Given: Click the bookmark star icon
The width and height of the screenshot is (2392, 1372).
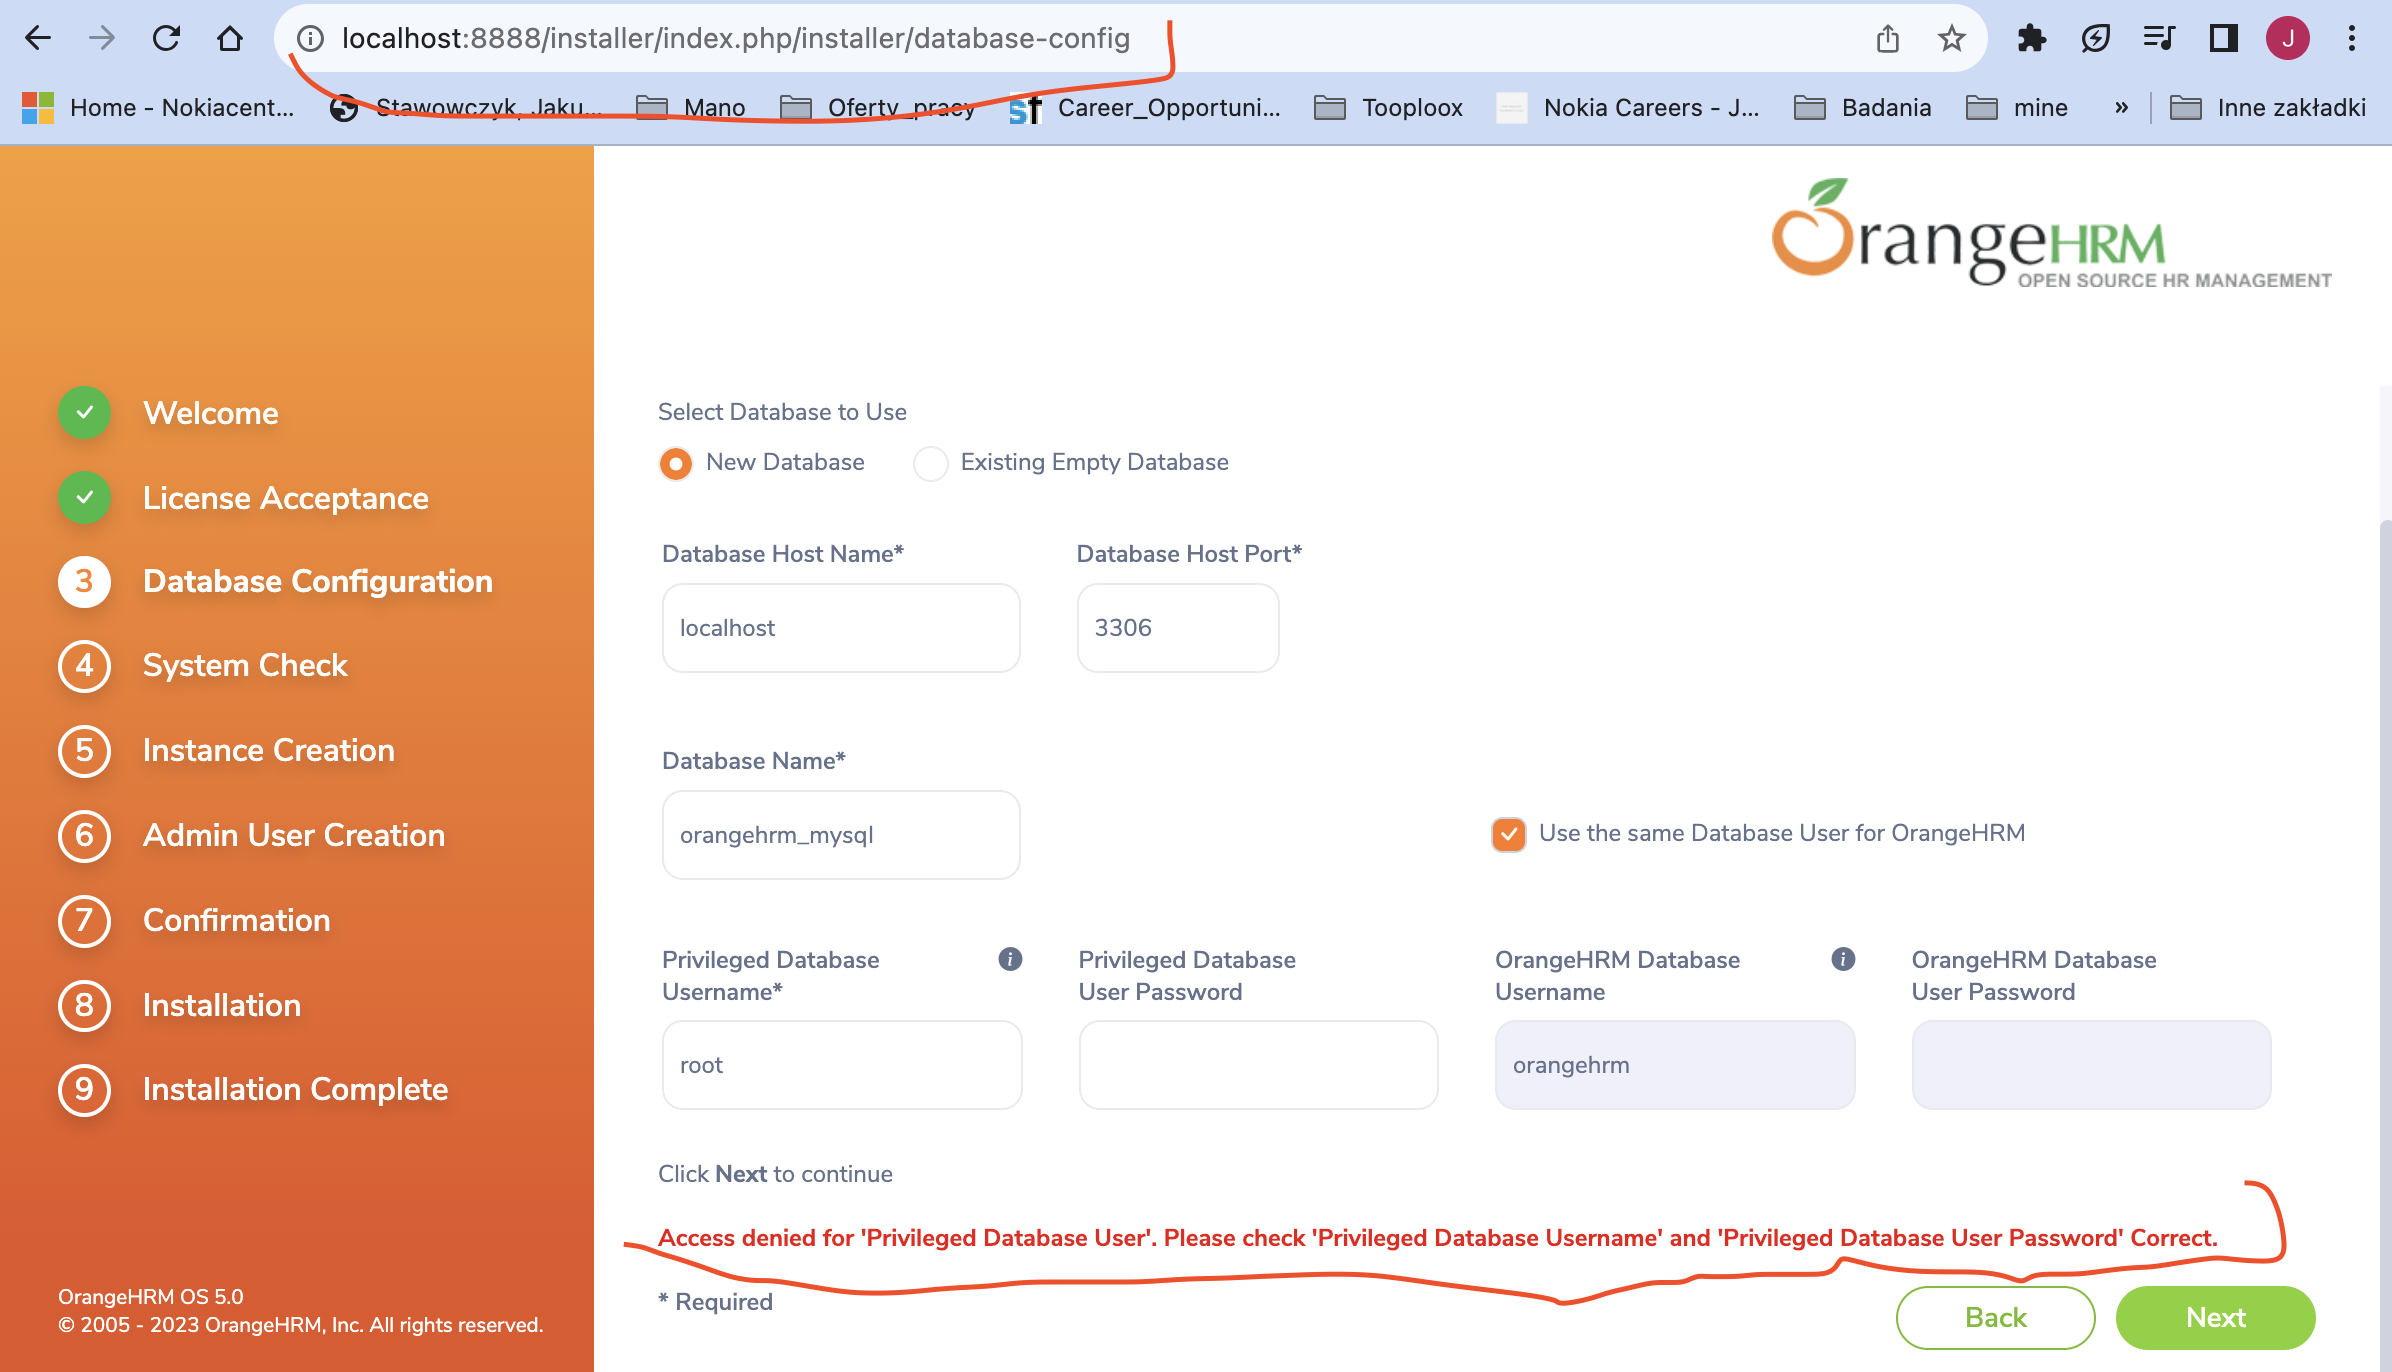Looking at the screenshot, I should pos(1950,38).
